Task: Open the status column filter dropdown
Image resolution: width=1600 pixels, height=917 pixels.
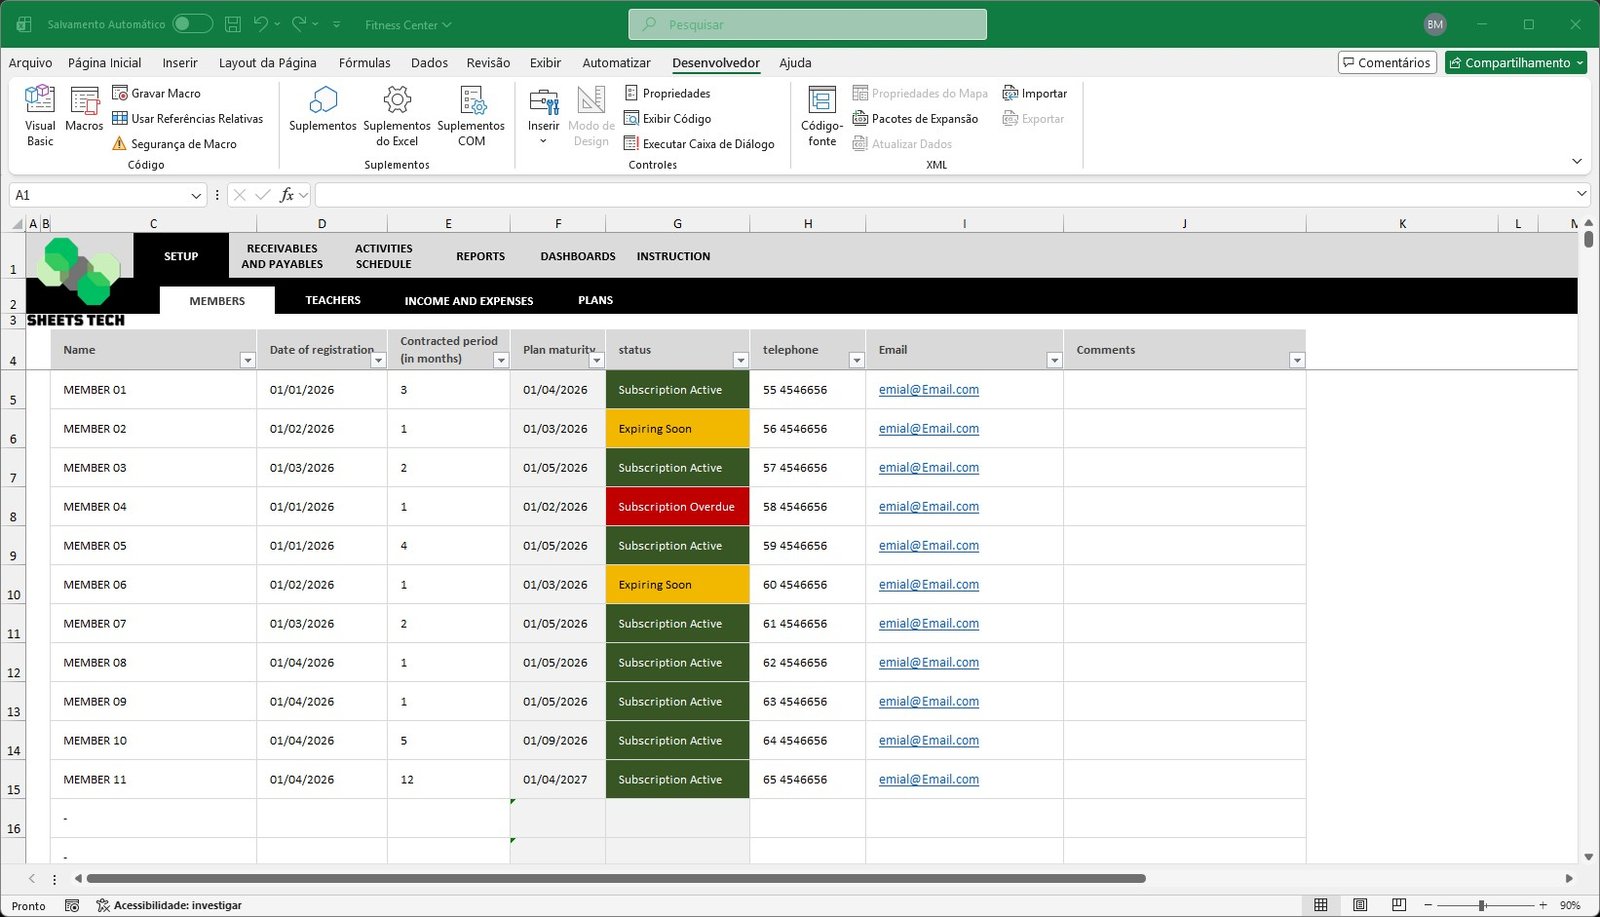Action: (740, 361)
